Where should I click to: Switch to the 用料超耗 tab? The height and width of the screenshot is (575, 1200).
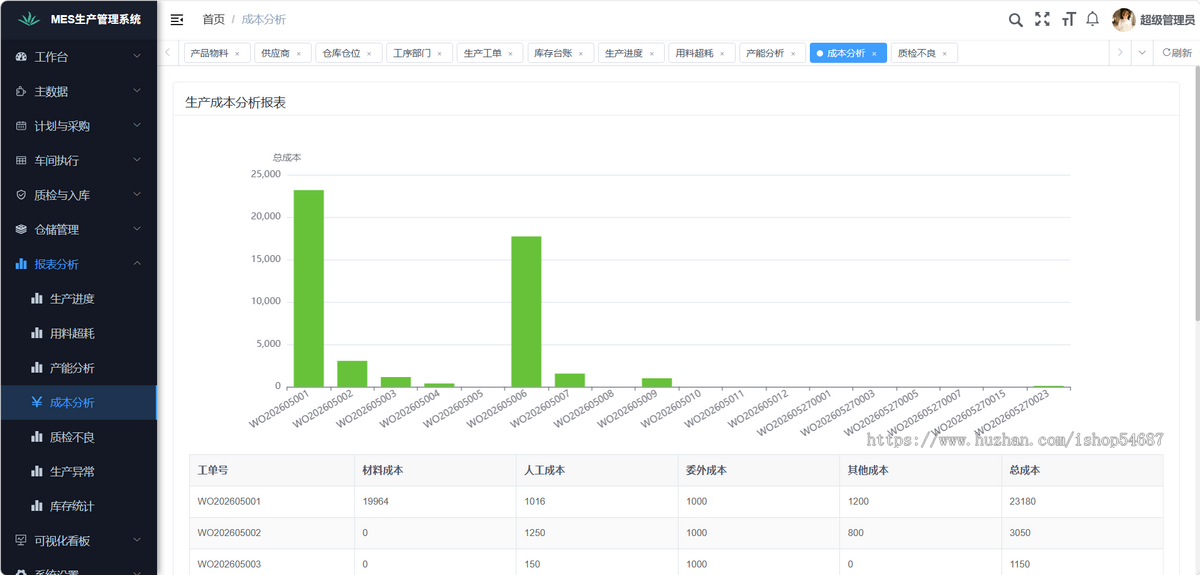(701, 54)
